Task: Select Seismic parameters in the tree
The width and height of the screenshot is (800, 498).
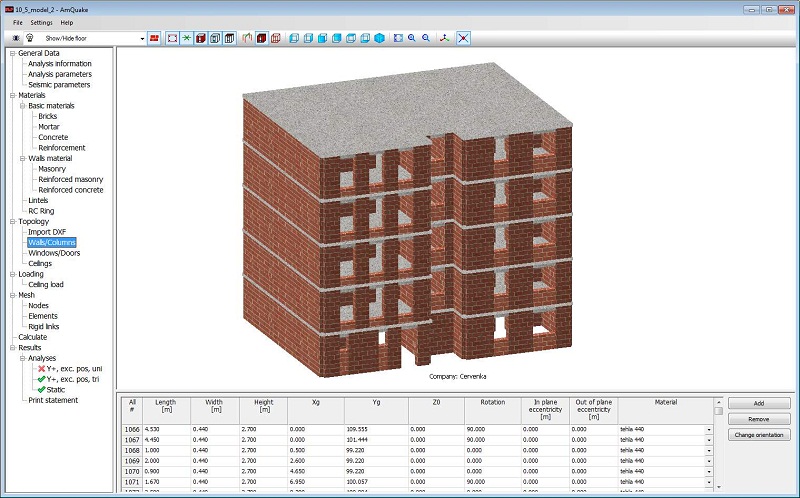Action: 59,85
